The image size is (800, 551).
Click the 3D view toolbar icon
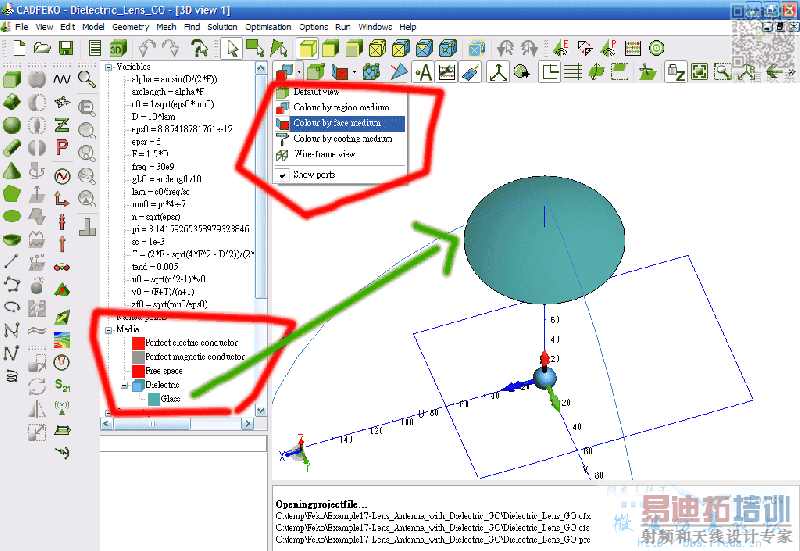coord(118,48)
